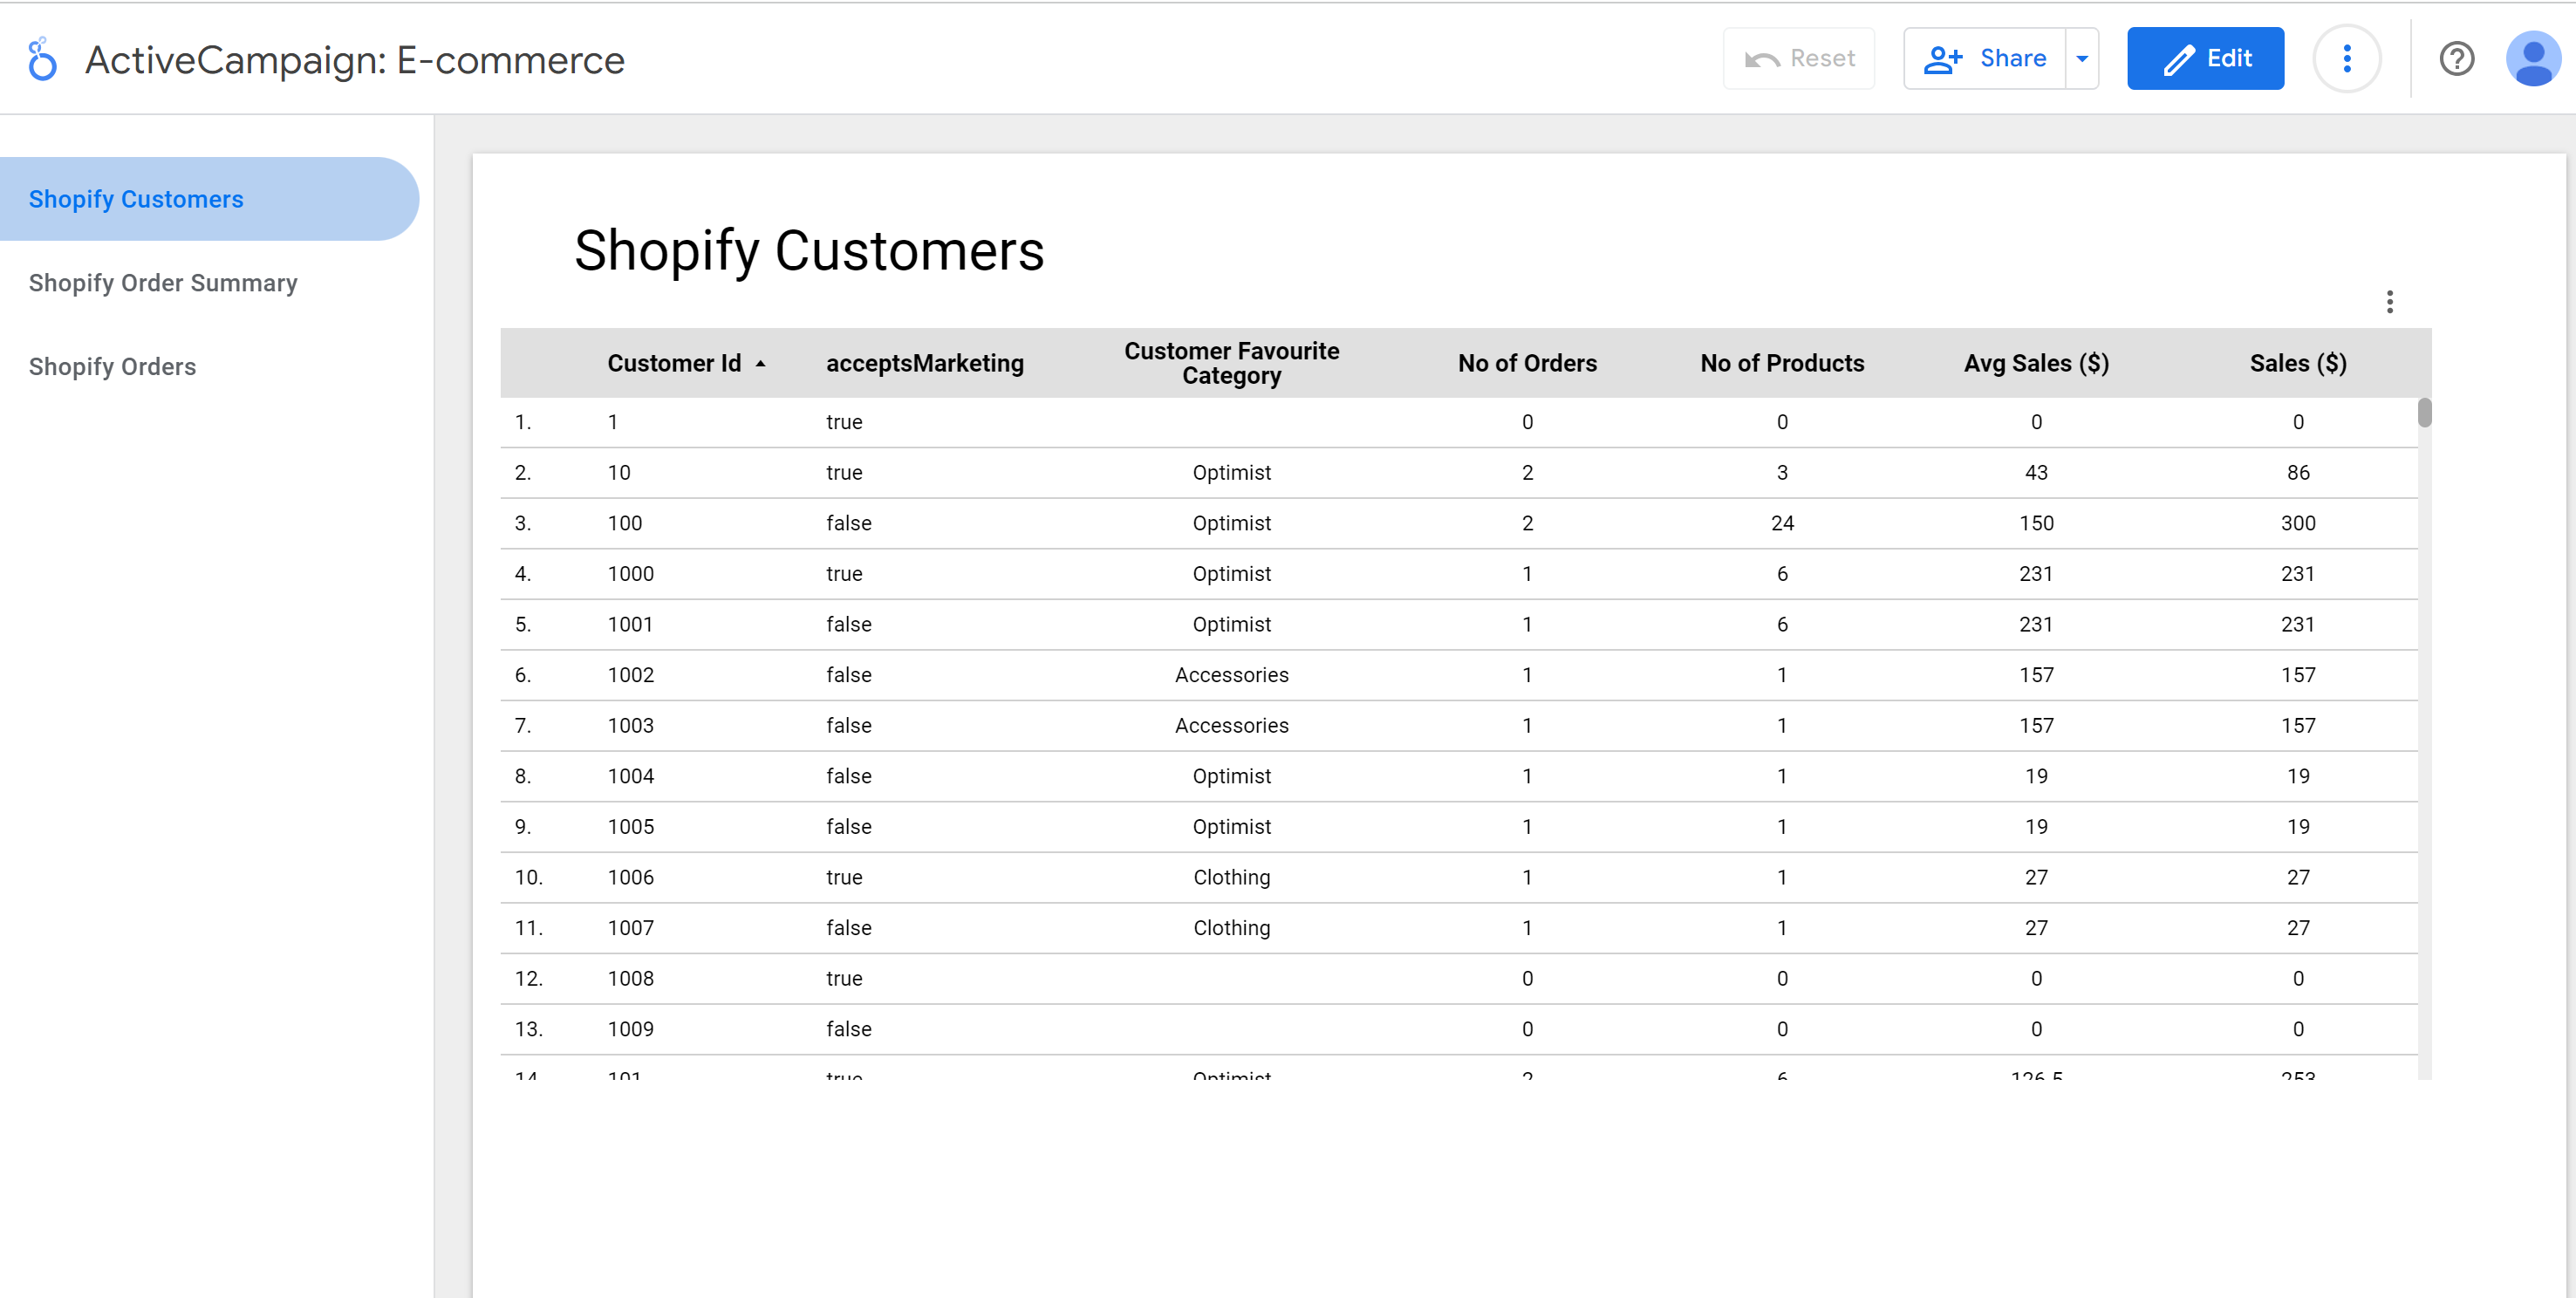Select Customer Id 1001 cell
Image resolution: width=2576 pixels, height=1298 pixels.
630,624
